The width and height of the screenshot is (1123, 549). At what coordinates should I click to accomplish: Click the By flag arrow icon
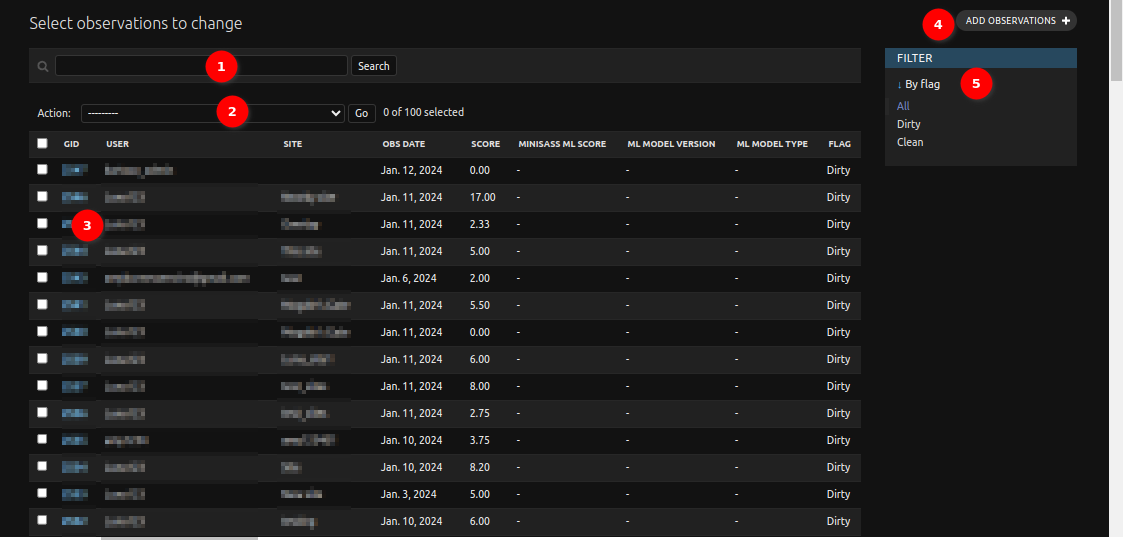point(900,84)
